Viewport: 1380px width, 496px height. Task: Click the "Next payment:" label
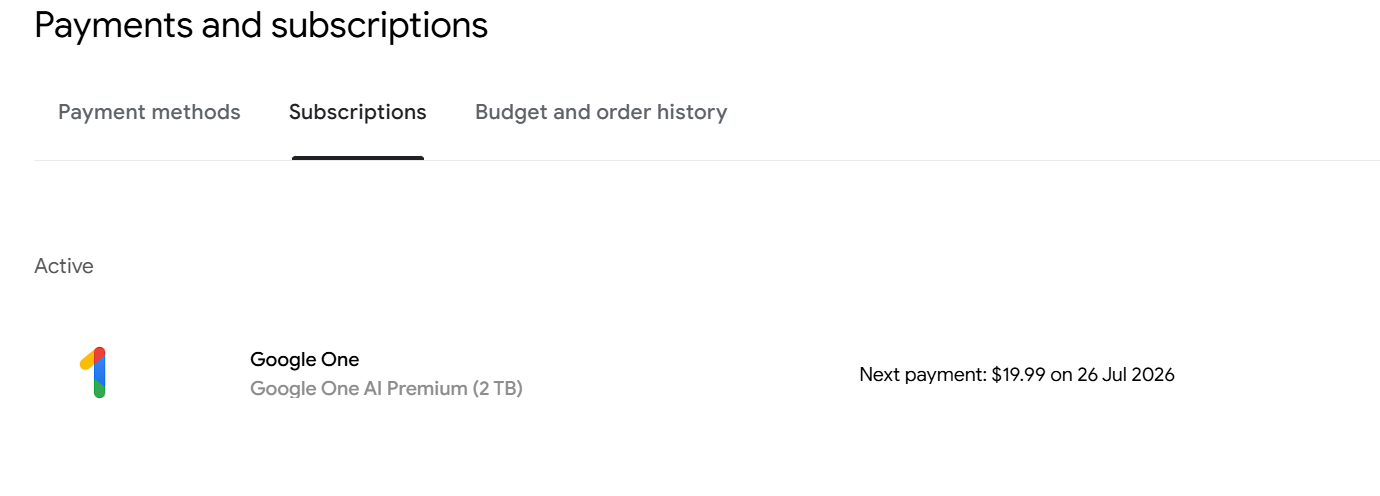pyautogui.click(x=922, y=375)
